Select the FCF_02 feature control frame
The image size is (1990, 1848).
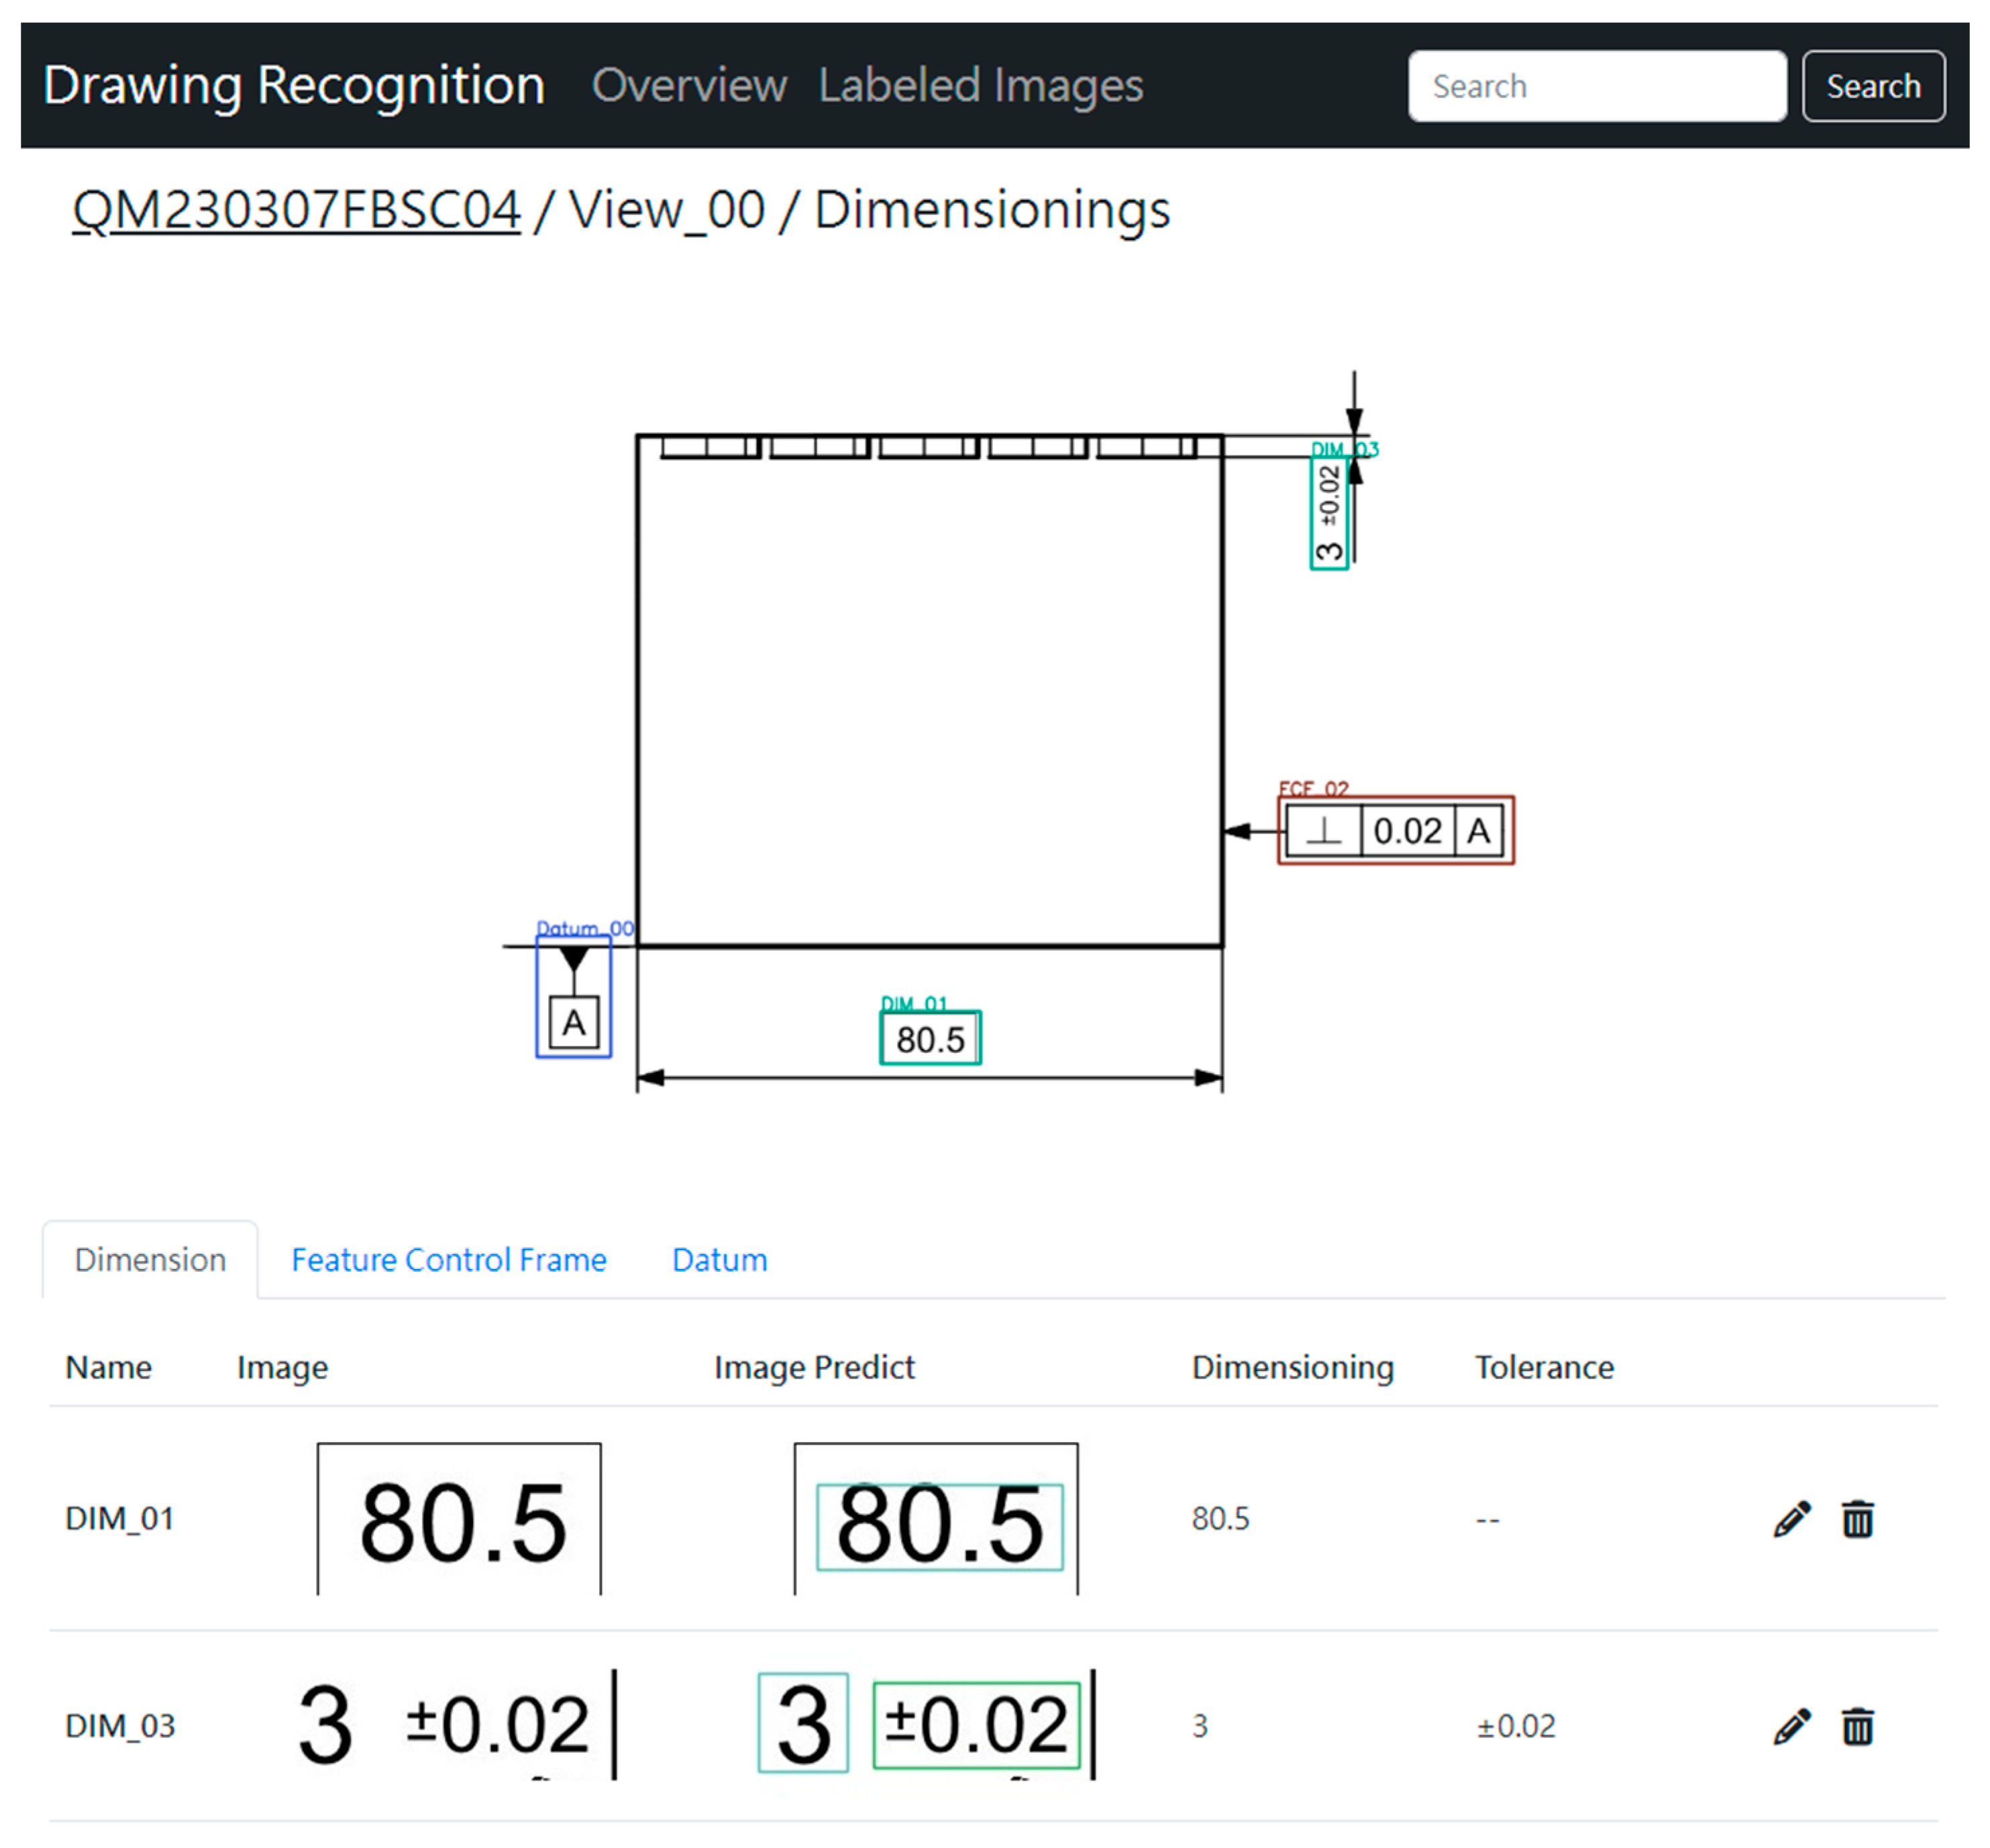[1395, 830]
